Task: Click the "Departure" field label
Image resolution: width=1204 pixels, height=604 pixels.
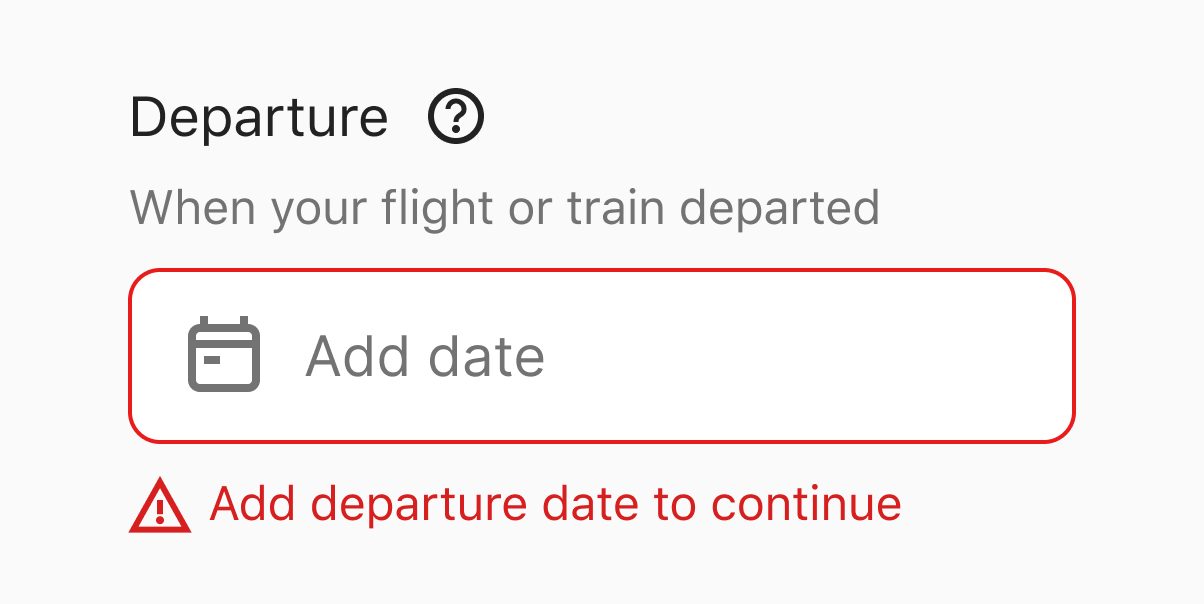Action: tap(259, 118)
